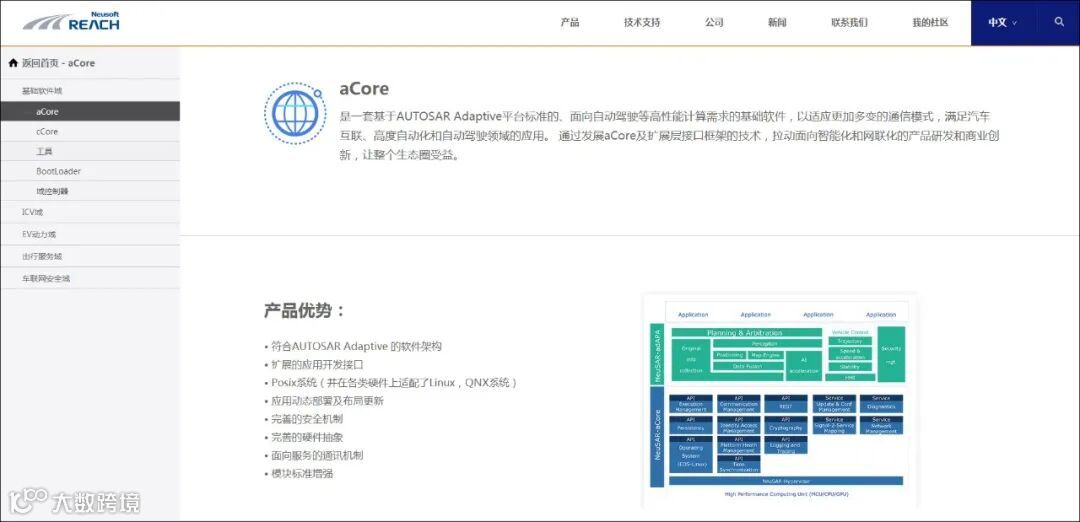This screenshot has width=1080, height=522.
Task: Open the 我的社区 menu
Action: click(930, 23)
